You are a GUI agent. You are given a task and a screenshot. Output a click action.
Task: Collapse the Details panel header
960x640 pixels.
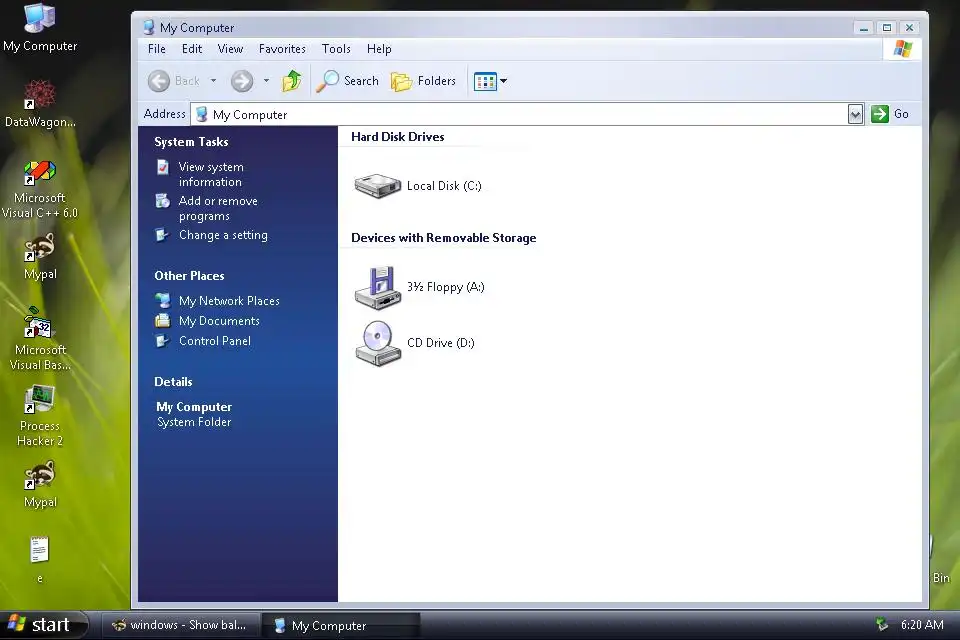[x=173, y=382]
